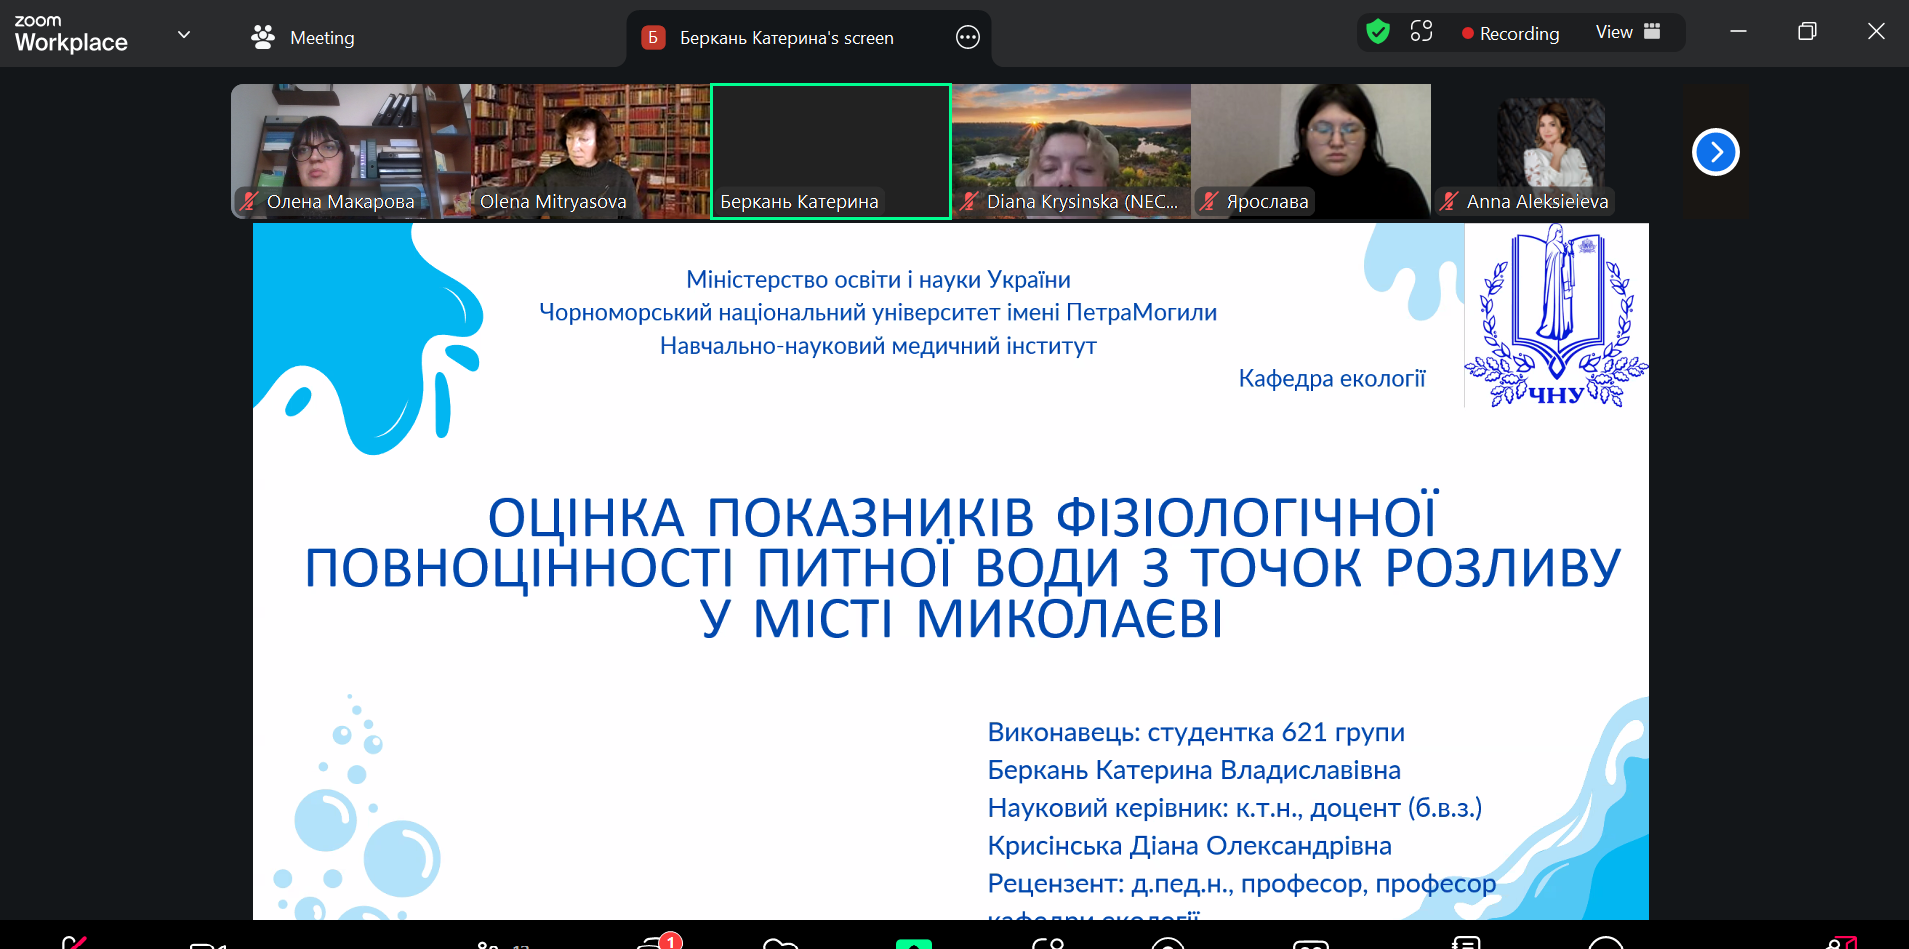1909x949 pixels.
Task: Select Олена Макарова's video thumbnail
Action: tap(350, 150)
